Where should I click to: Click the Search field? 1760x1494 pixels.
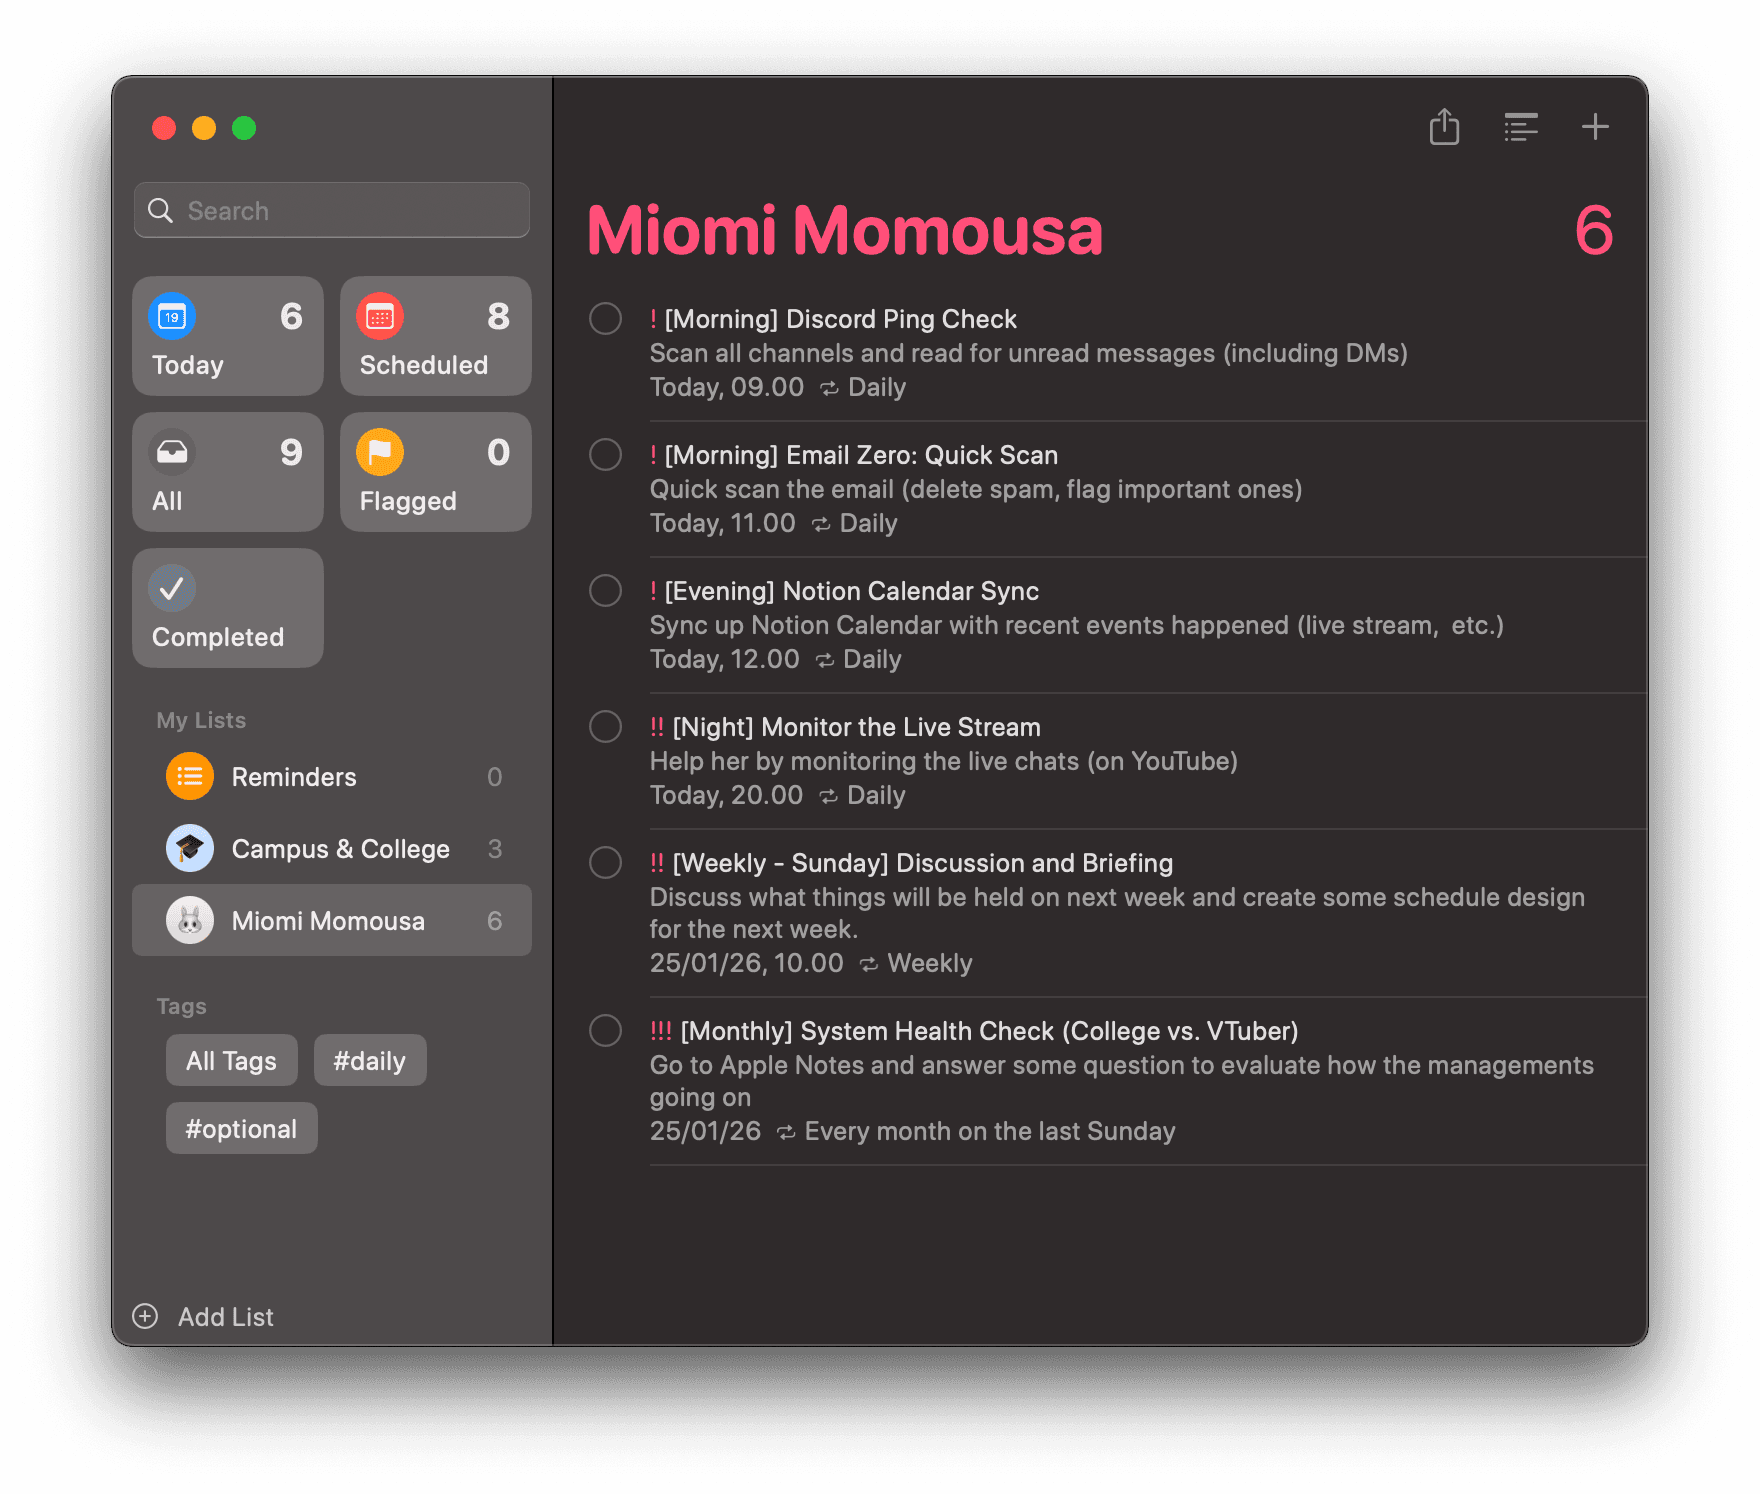[332, 210]
